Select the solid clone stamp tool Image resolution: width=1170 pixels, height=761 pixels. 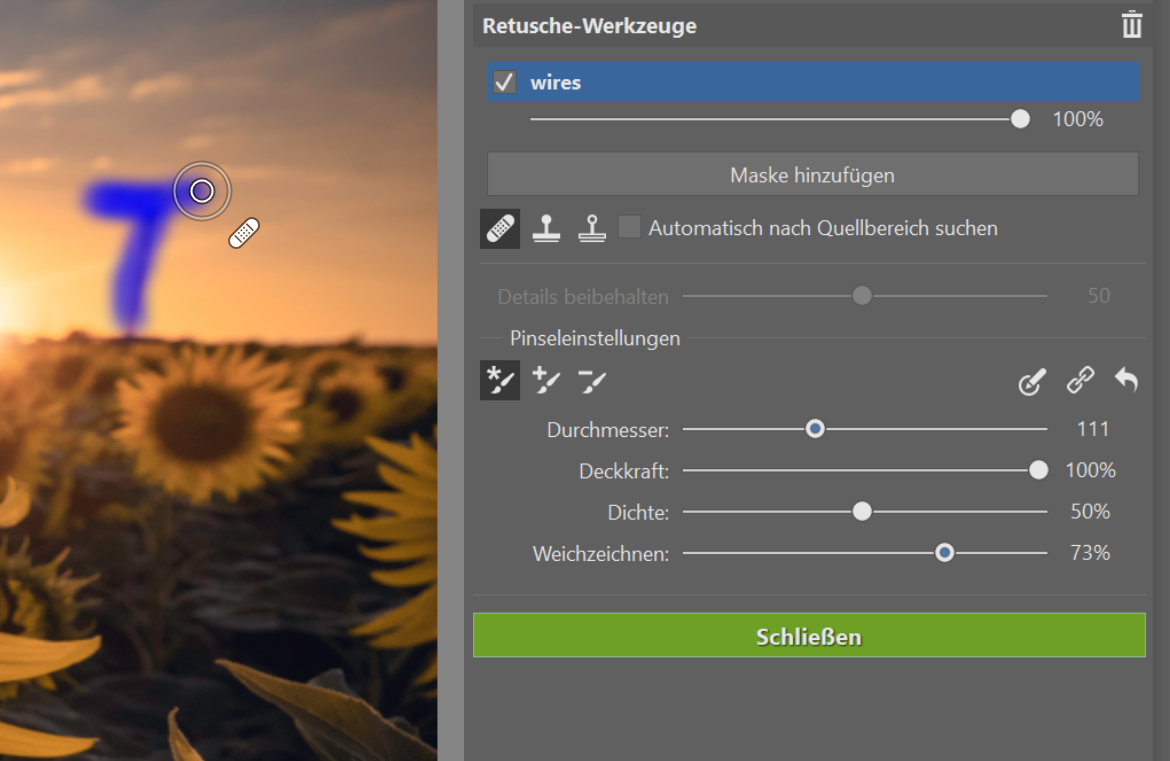(546, 228)
